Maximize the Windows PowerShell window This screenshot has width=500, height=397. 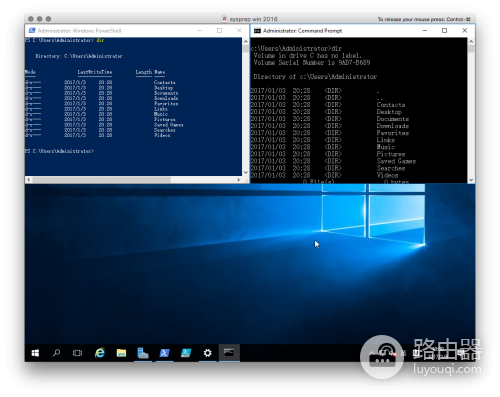(x=219, y=31)
